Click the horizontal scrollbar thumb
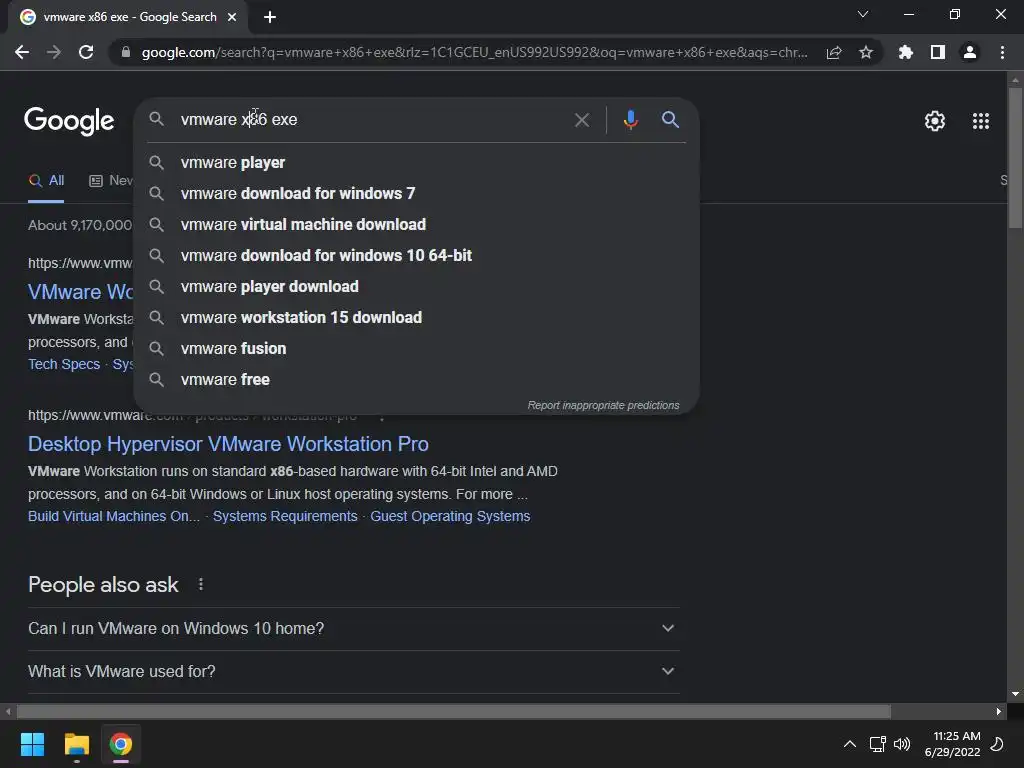 pyautogui.click(x=454, y=711)
